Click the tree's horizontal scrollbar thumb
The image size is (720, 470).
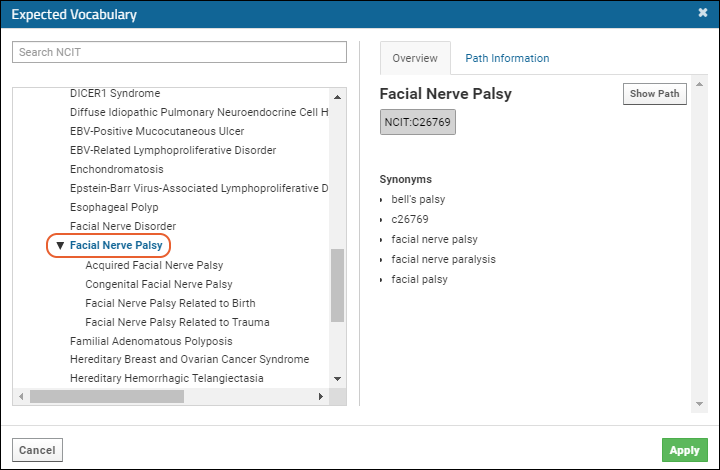[107, 396]
